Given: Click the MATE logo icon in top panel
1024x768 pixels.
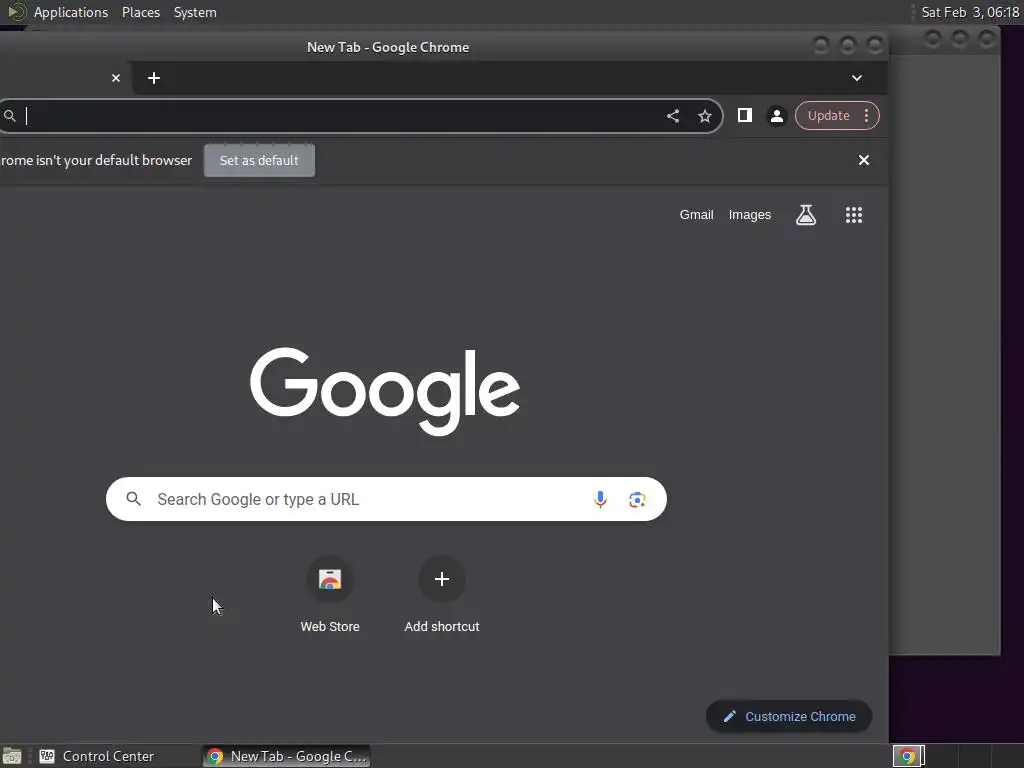Looking at the screenshot, I should pyautogui.click(x=16, y=12).
